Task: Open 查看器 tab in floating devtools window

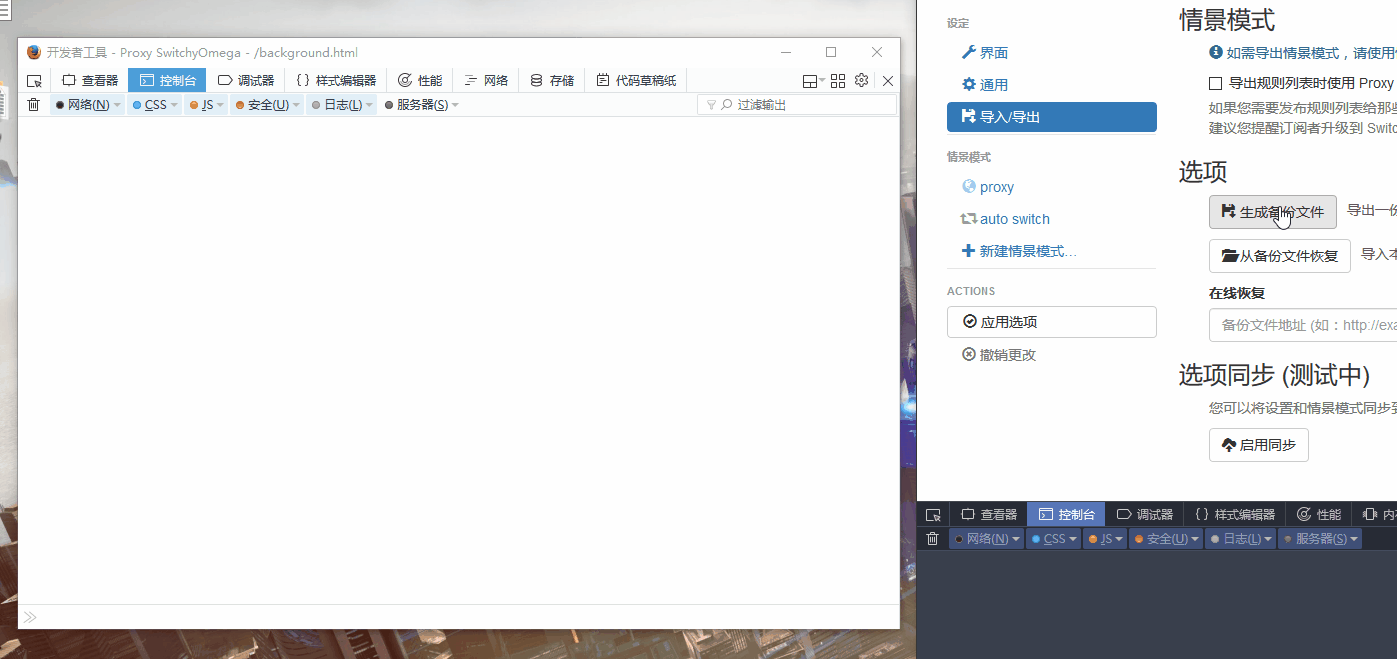Action: [90, 81]
